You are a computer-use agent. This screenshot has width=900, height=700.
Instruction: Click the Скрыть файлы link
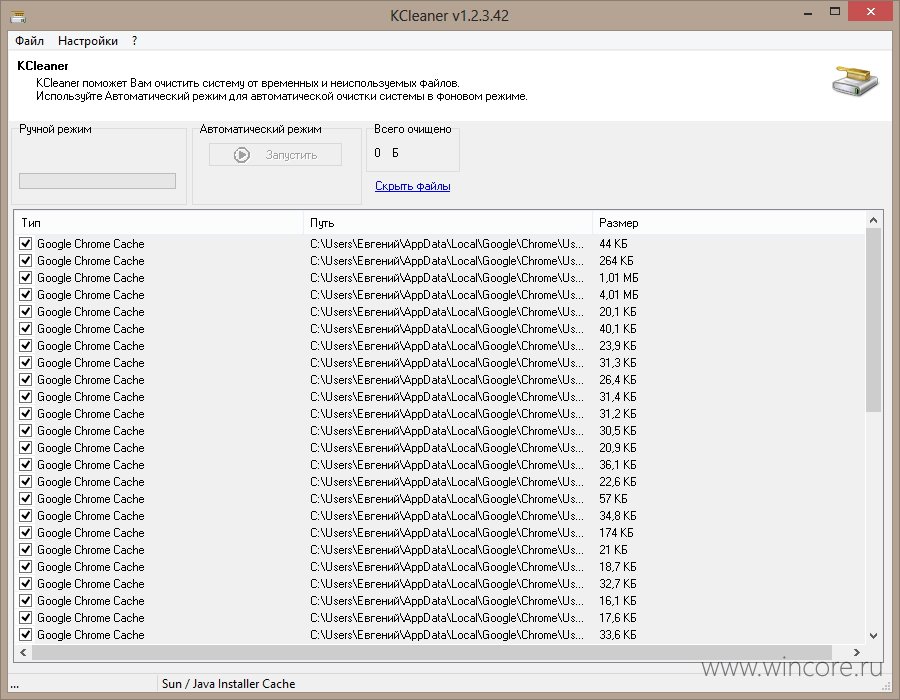(x=413, y=186)
